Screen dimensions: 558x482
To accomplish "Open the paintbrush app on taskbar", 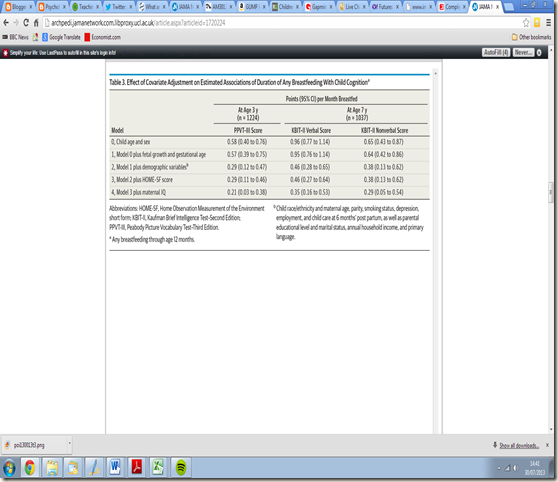I will pos(94,467).
